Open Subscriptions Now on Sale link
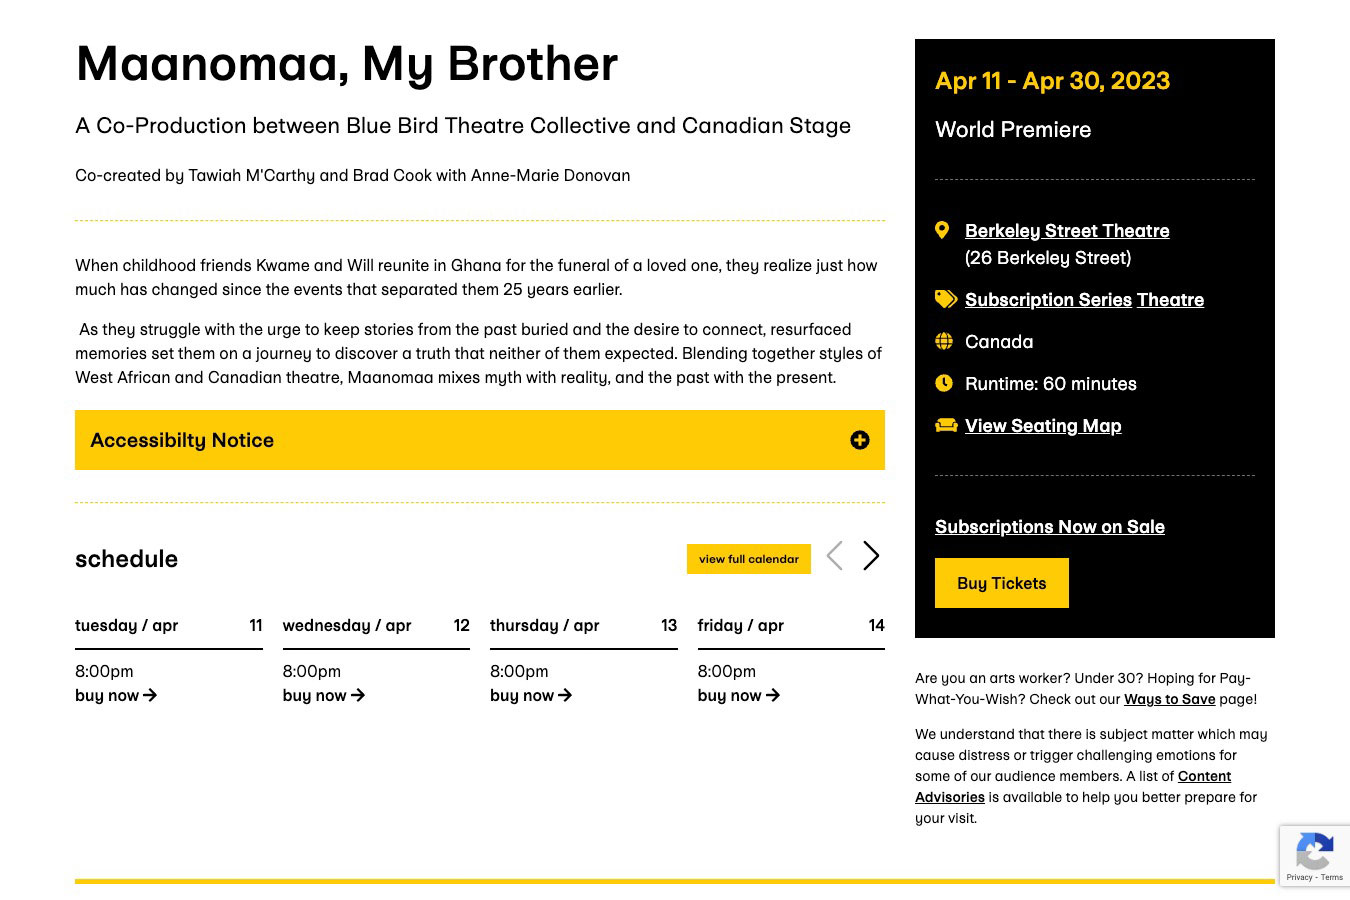This screenshot has height=900, width=1350. coord(1050,526)
